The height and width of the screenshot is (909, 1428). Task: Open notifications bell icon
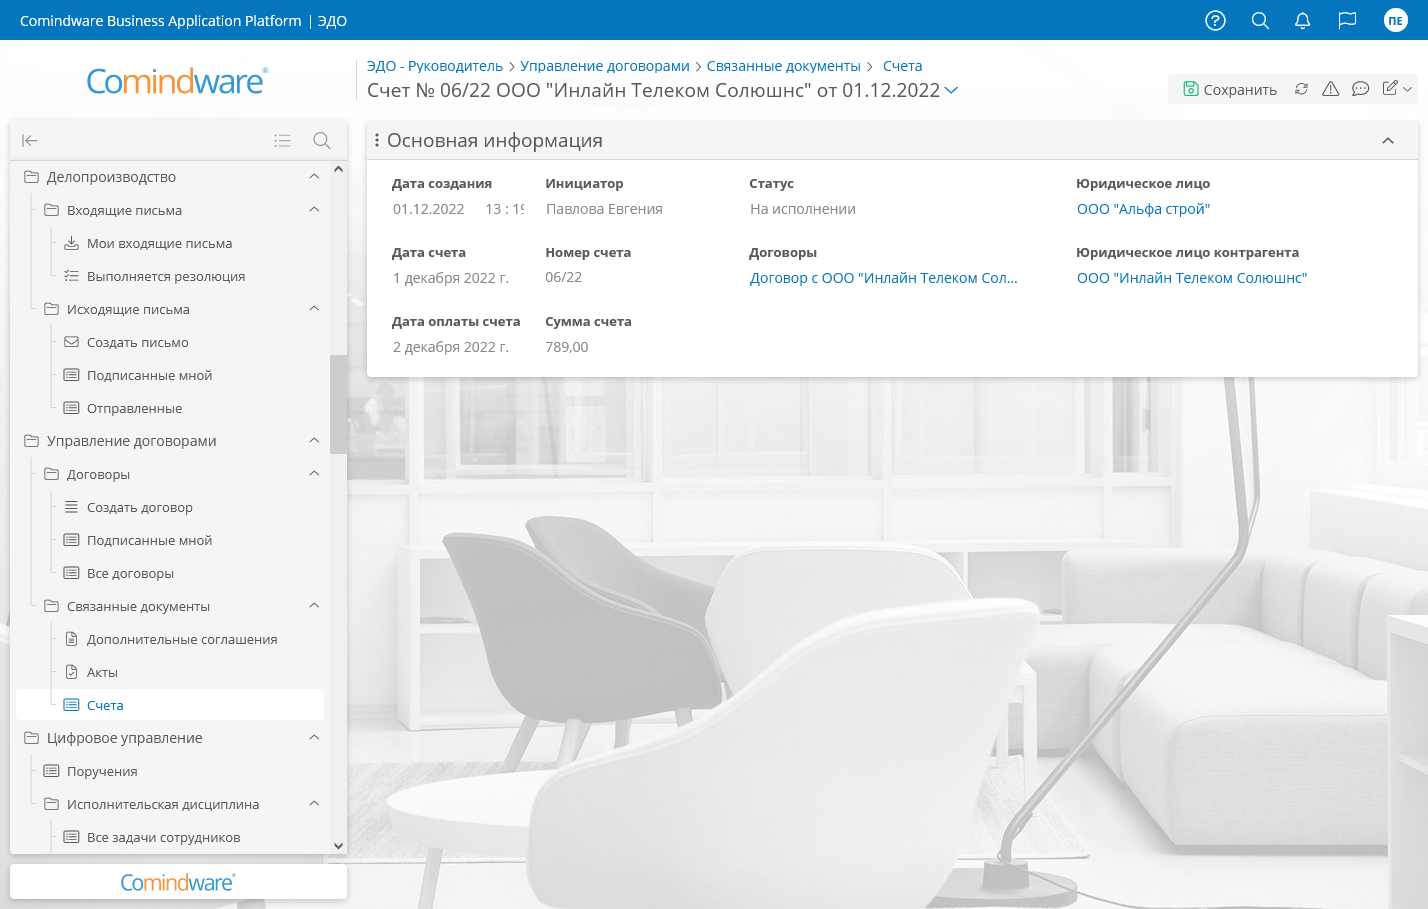[1302, 20]
